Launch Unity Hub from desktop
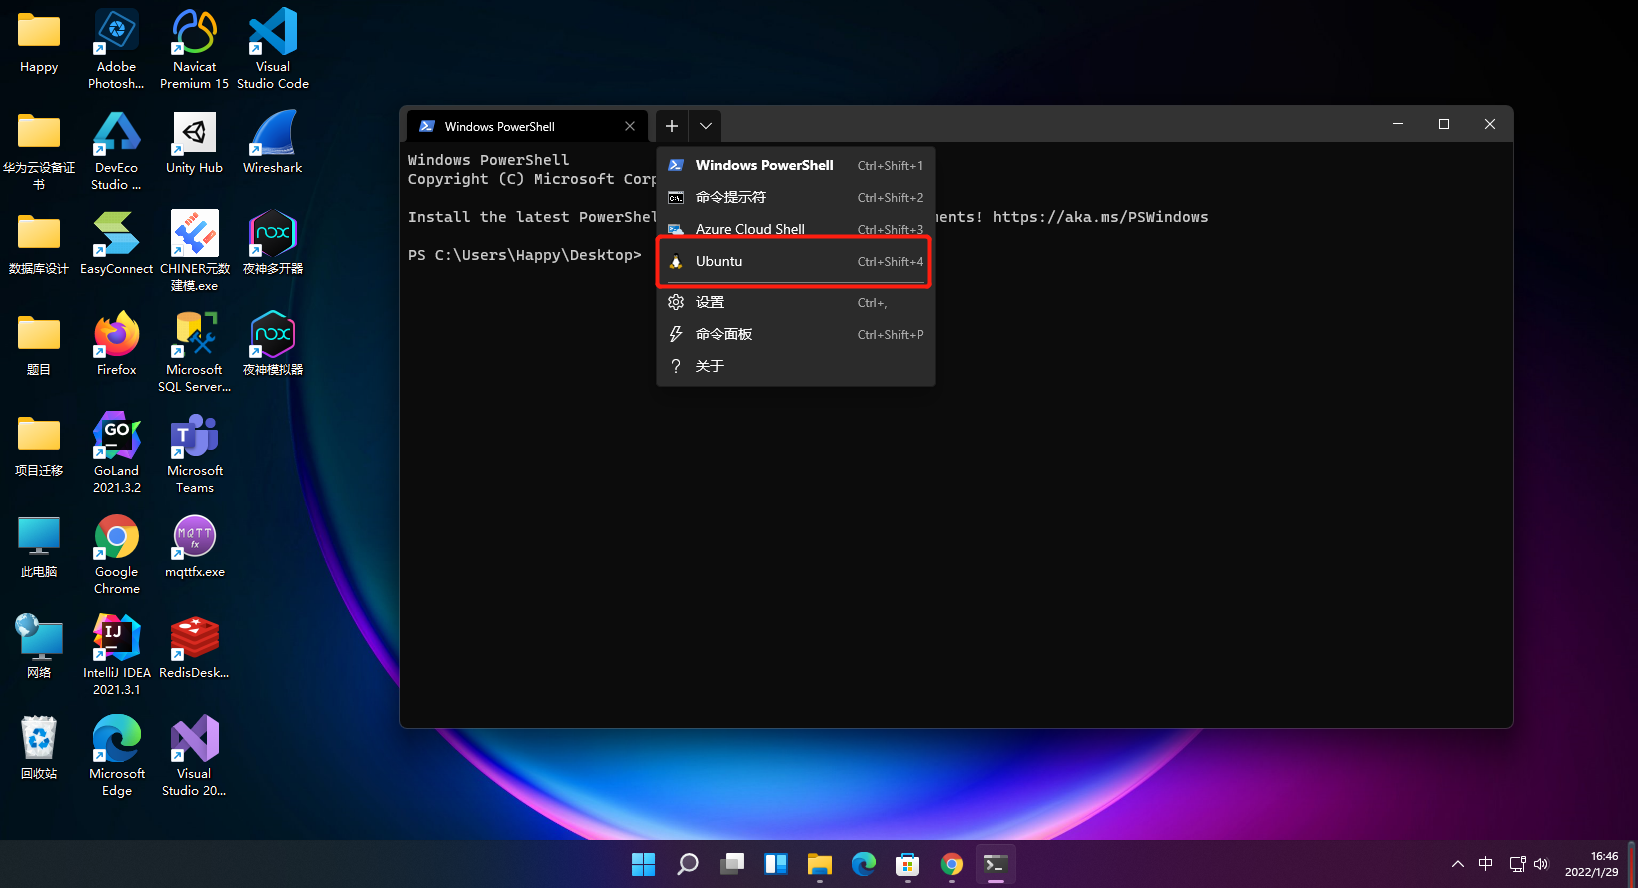1638x888 pixels. (x=194, y=143)
